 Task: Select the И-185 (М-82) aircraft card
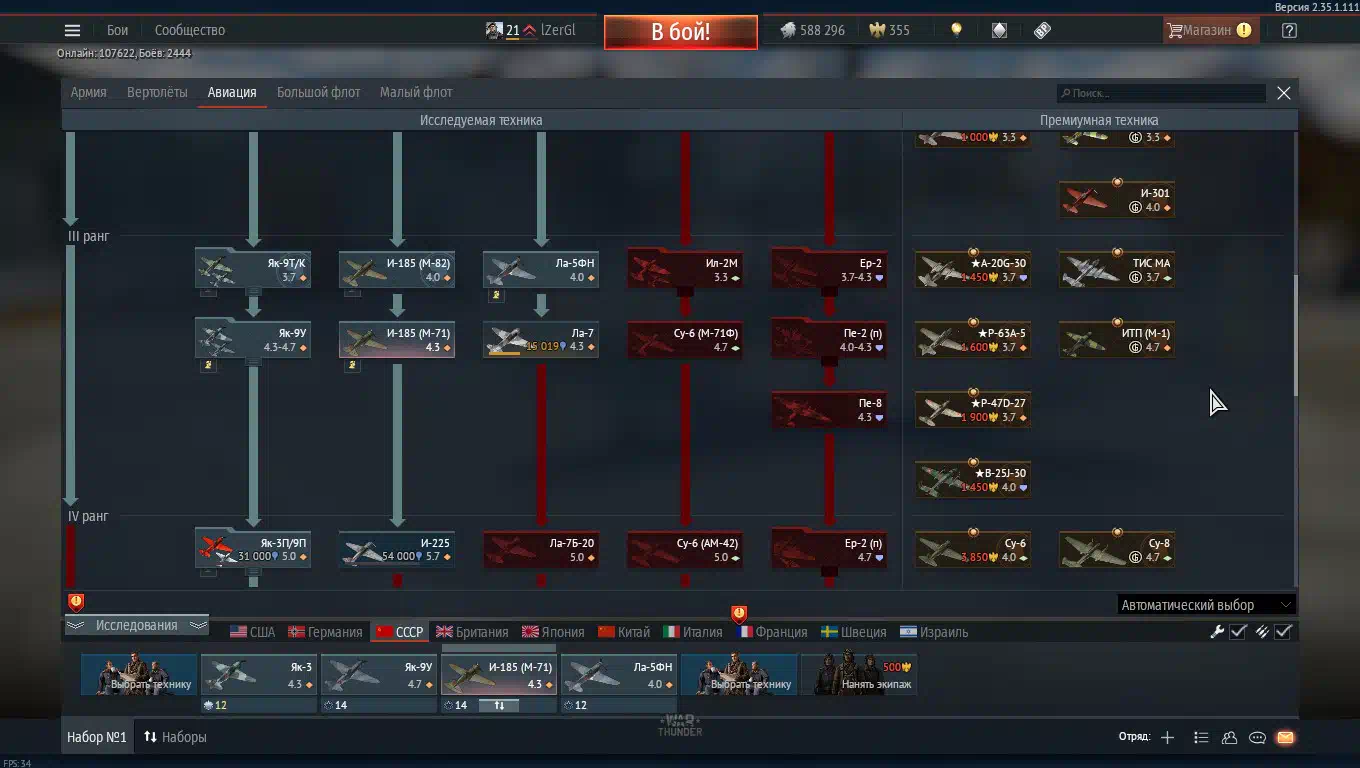pos(397,270)
